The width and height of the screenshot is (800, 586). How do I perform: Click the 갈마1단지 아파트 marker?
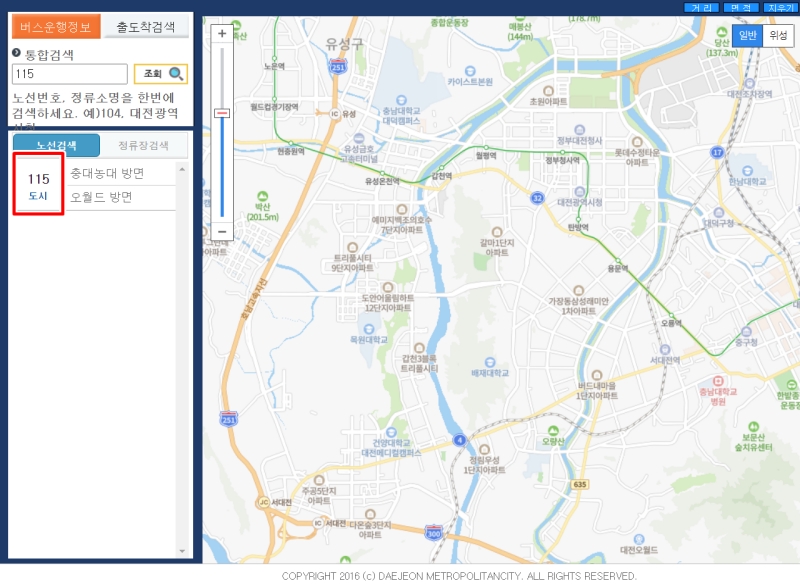pos(497,232)
